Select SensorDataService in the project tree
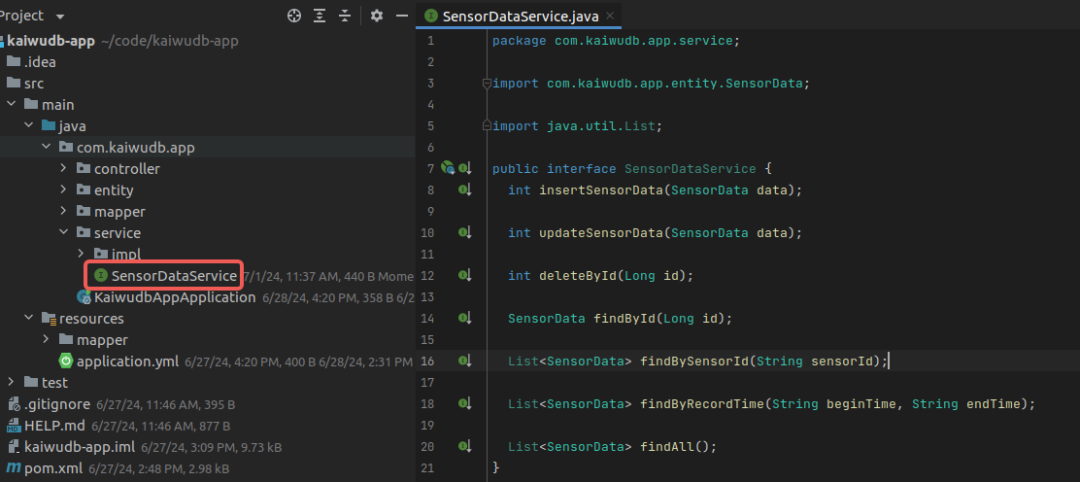 click(x=174, y=276)
